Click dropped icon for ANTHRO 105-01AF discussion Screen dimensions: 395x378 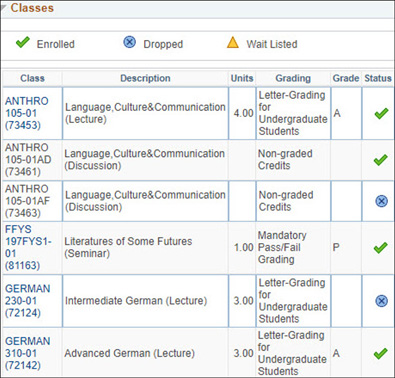coord(381,201)
